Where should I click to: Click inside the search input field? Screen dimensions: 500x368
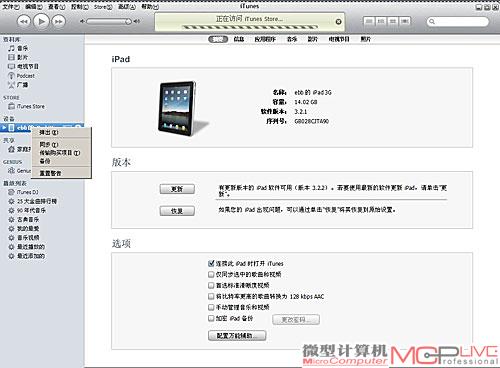(x=458, y=22)
